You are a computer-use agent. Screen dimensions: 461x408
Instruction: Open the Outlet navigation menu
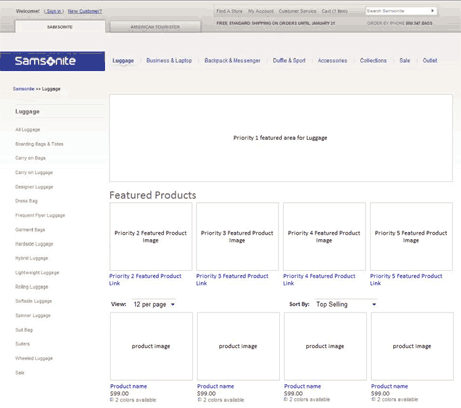430,61
